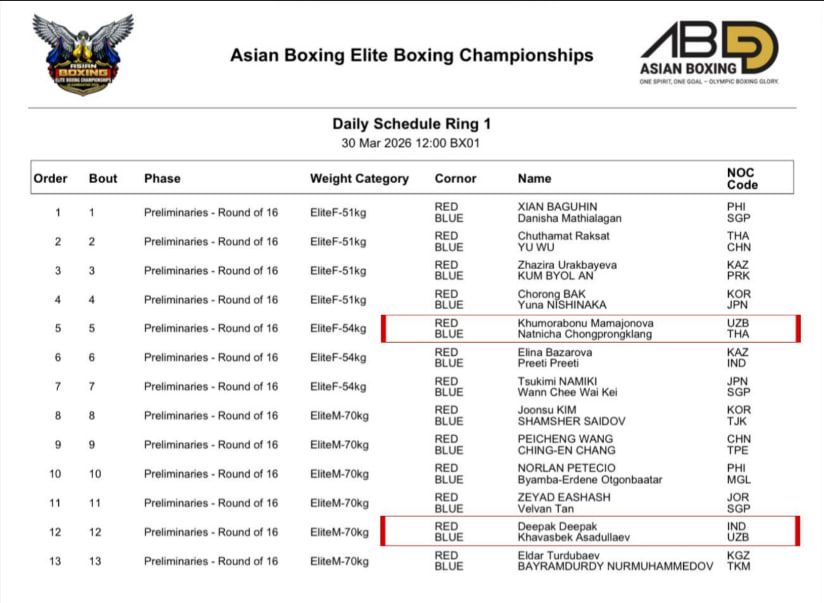824x603 pixels.
Task: Select Natnicha Chongprongklang in highlighted row
Action: 582,334
